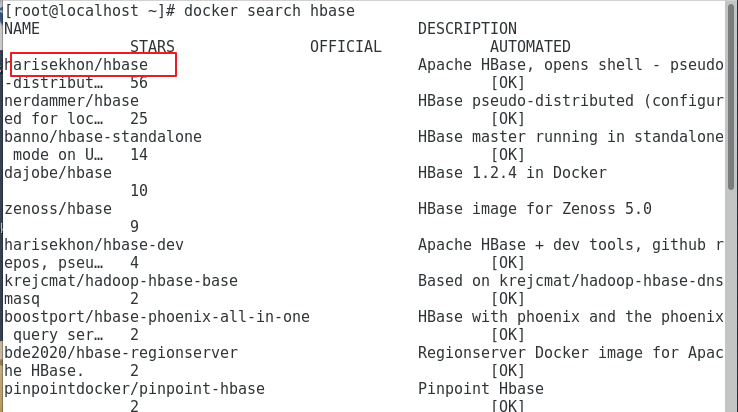Screen dimensions: 738x412
Task: Click the star count 56
Action: [139, 83]
